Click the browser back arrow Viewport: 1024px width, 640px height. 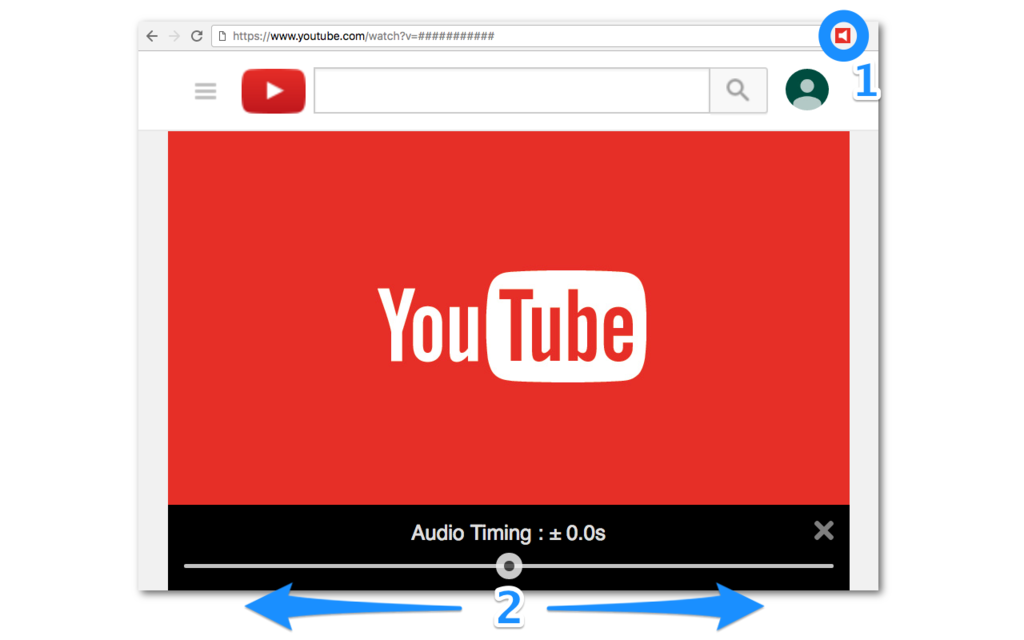(x=152, y=36)
